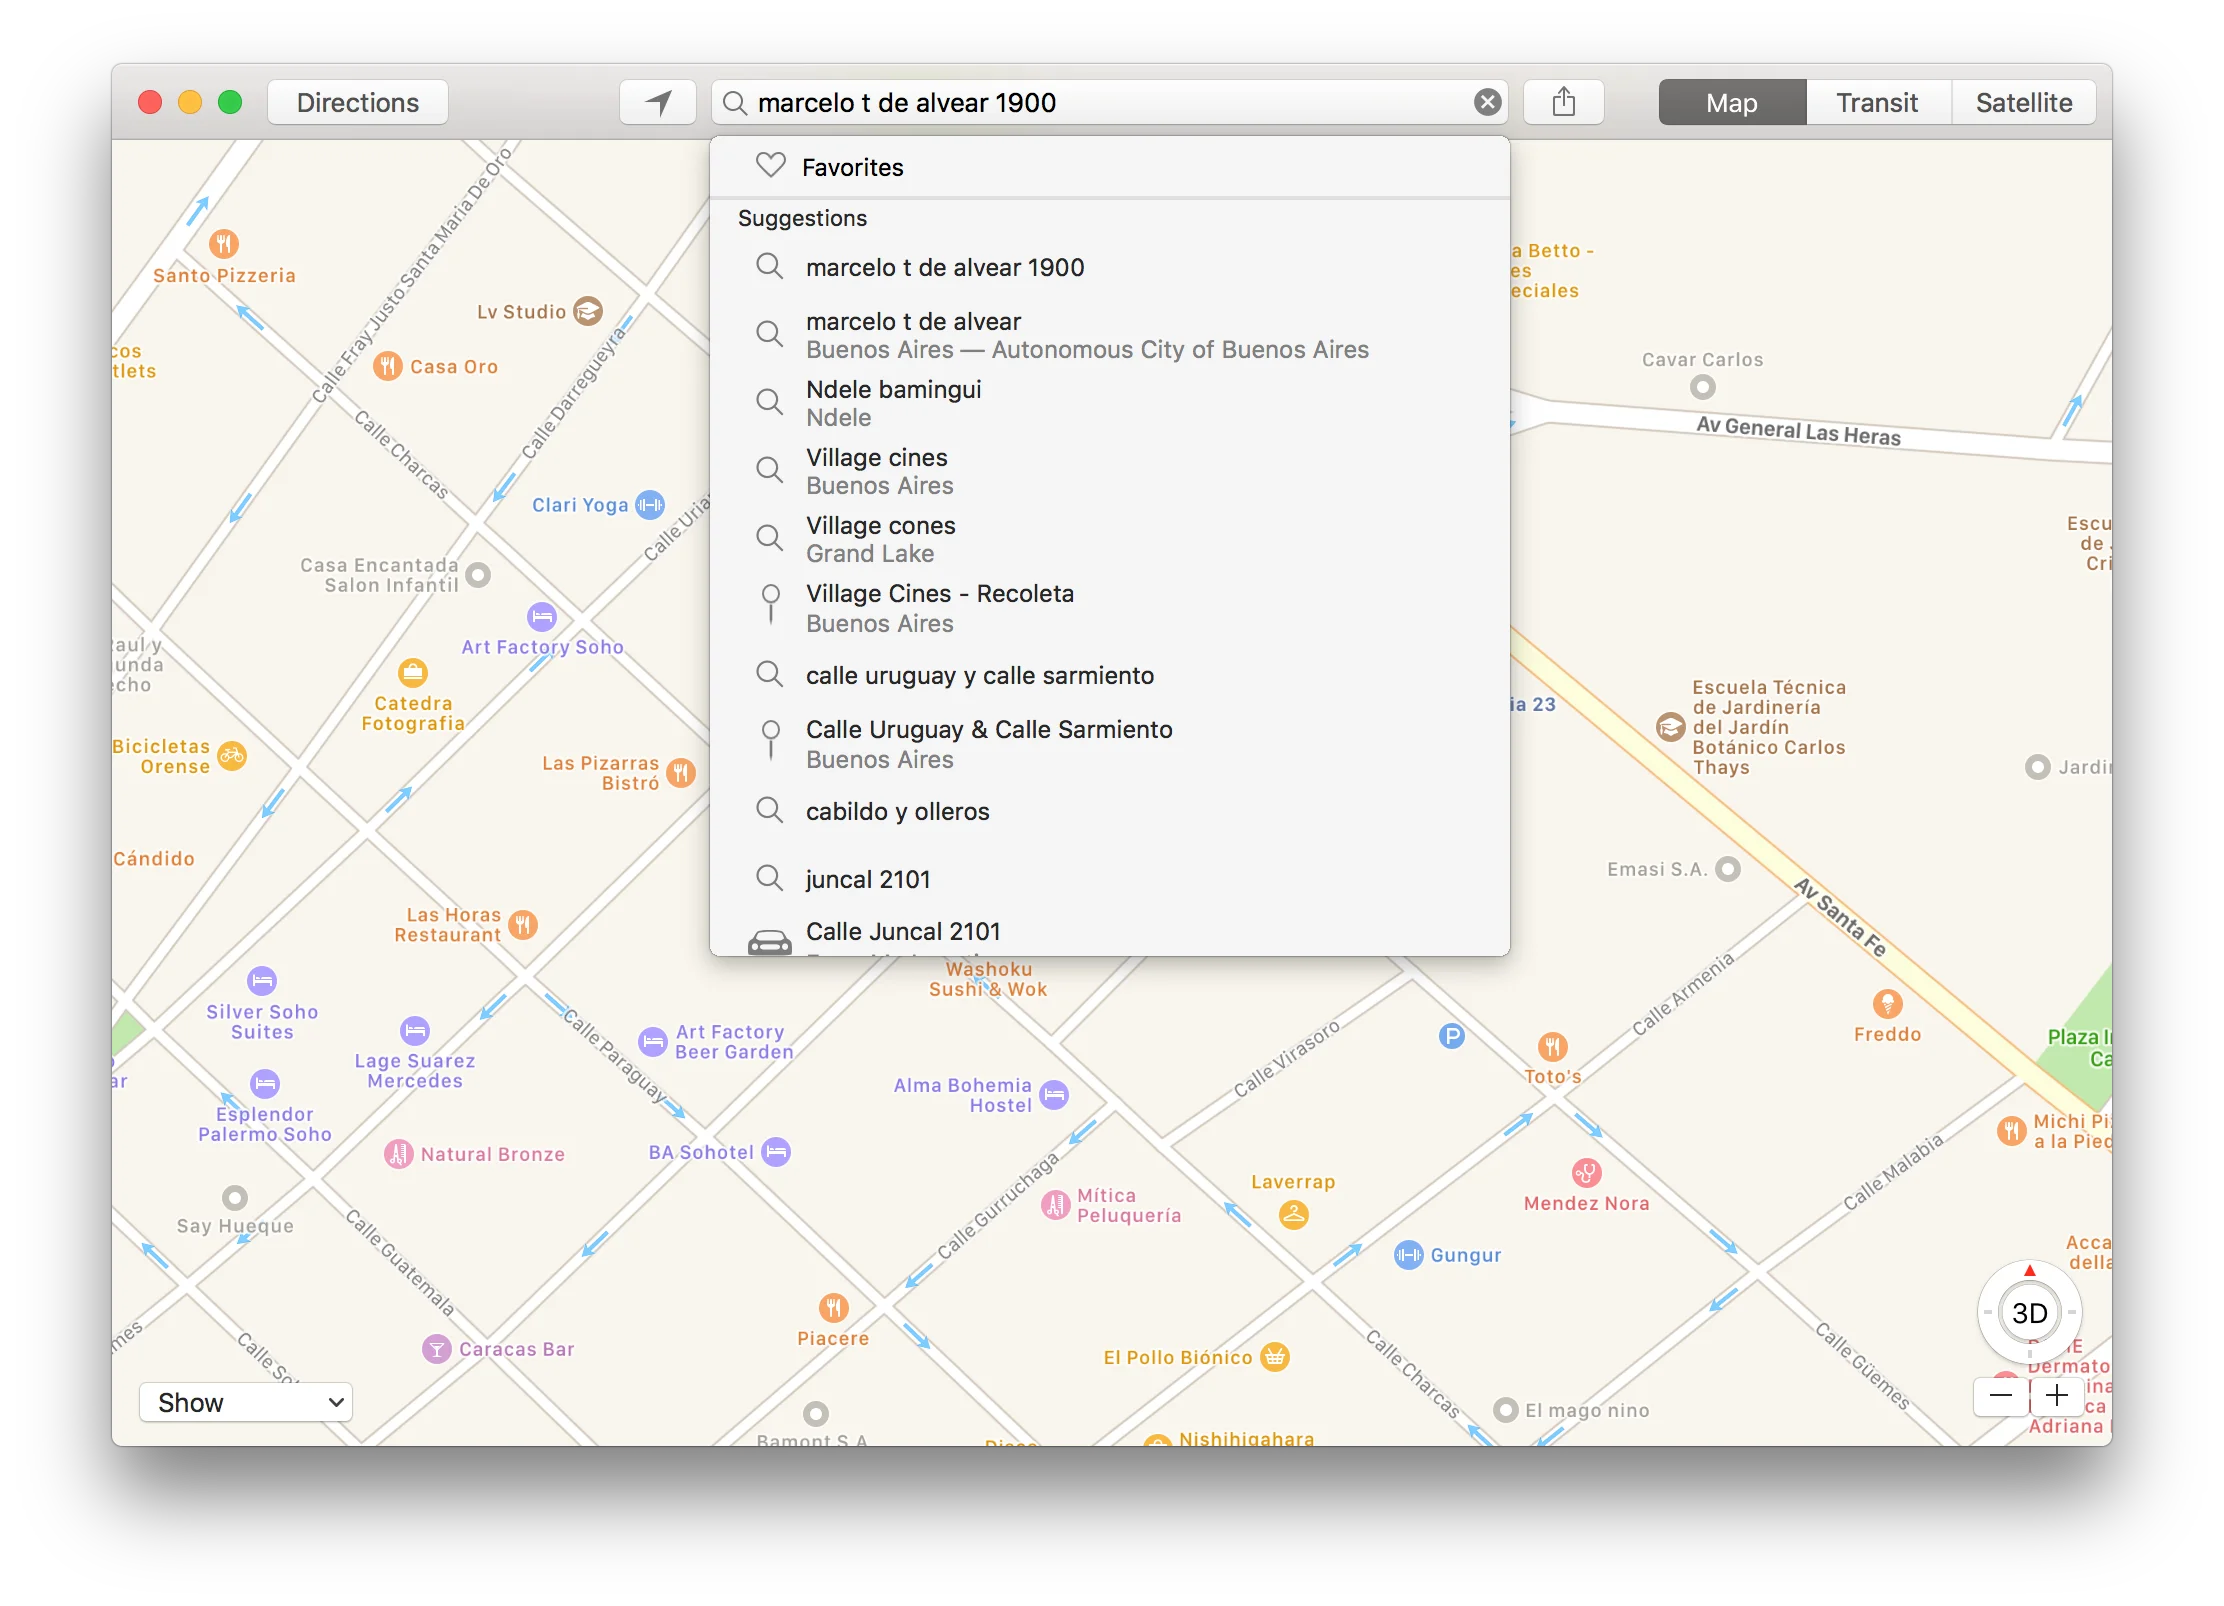This screenshot has width=2224, height=1606.
Task: Click Esplendor Palermo Soho hotel icon
Action: pos(265,1083)
